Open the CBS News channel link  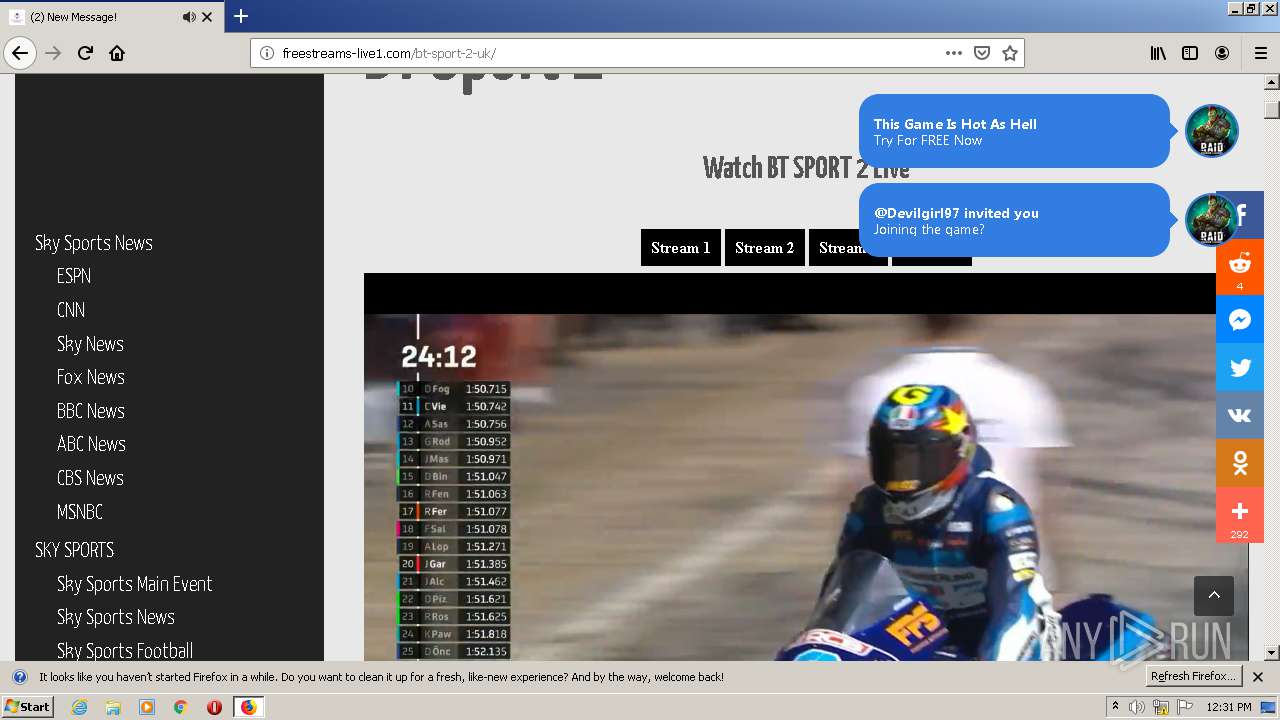click(90, 478)
